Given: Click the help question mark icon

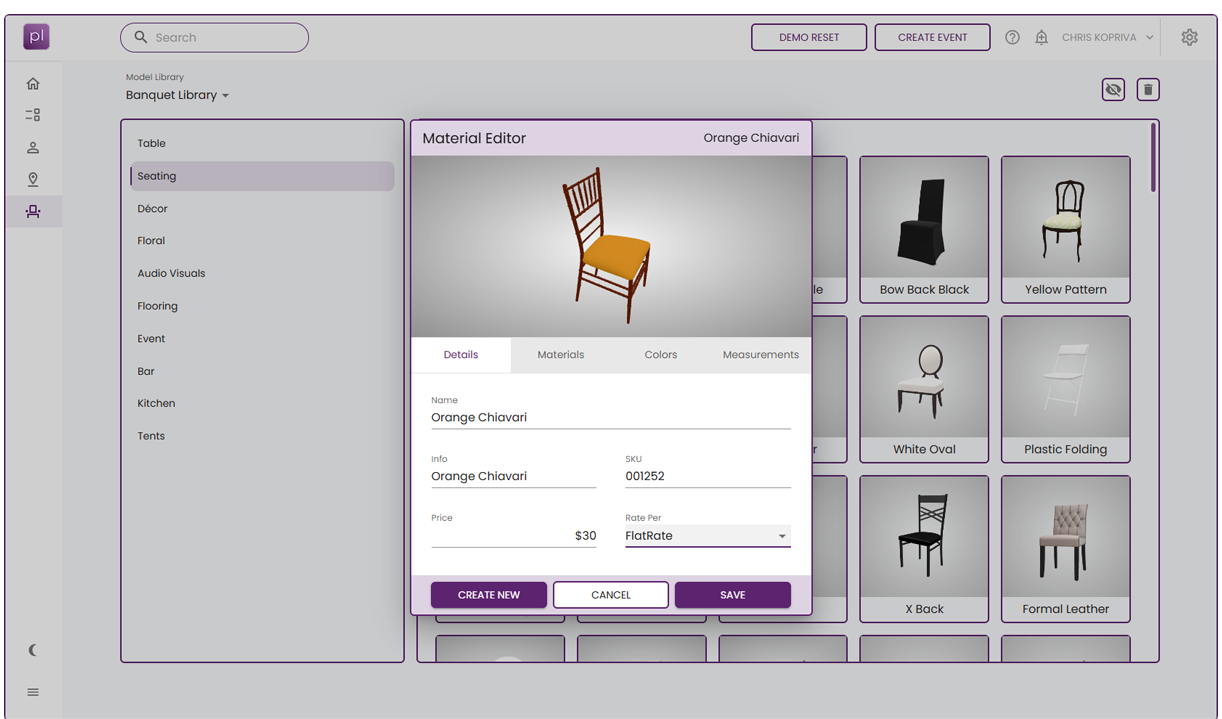Looking at the screenshot, I should 1012,38.
